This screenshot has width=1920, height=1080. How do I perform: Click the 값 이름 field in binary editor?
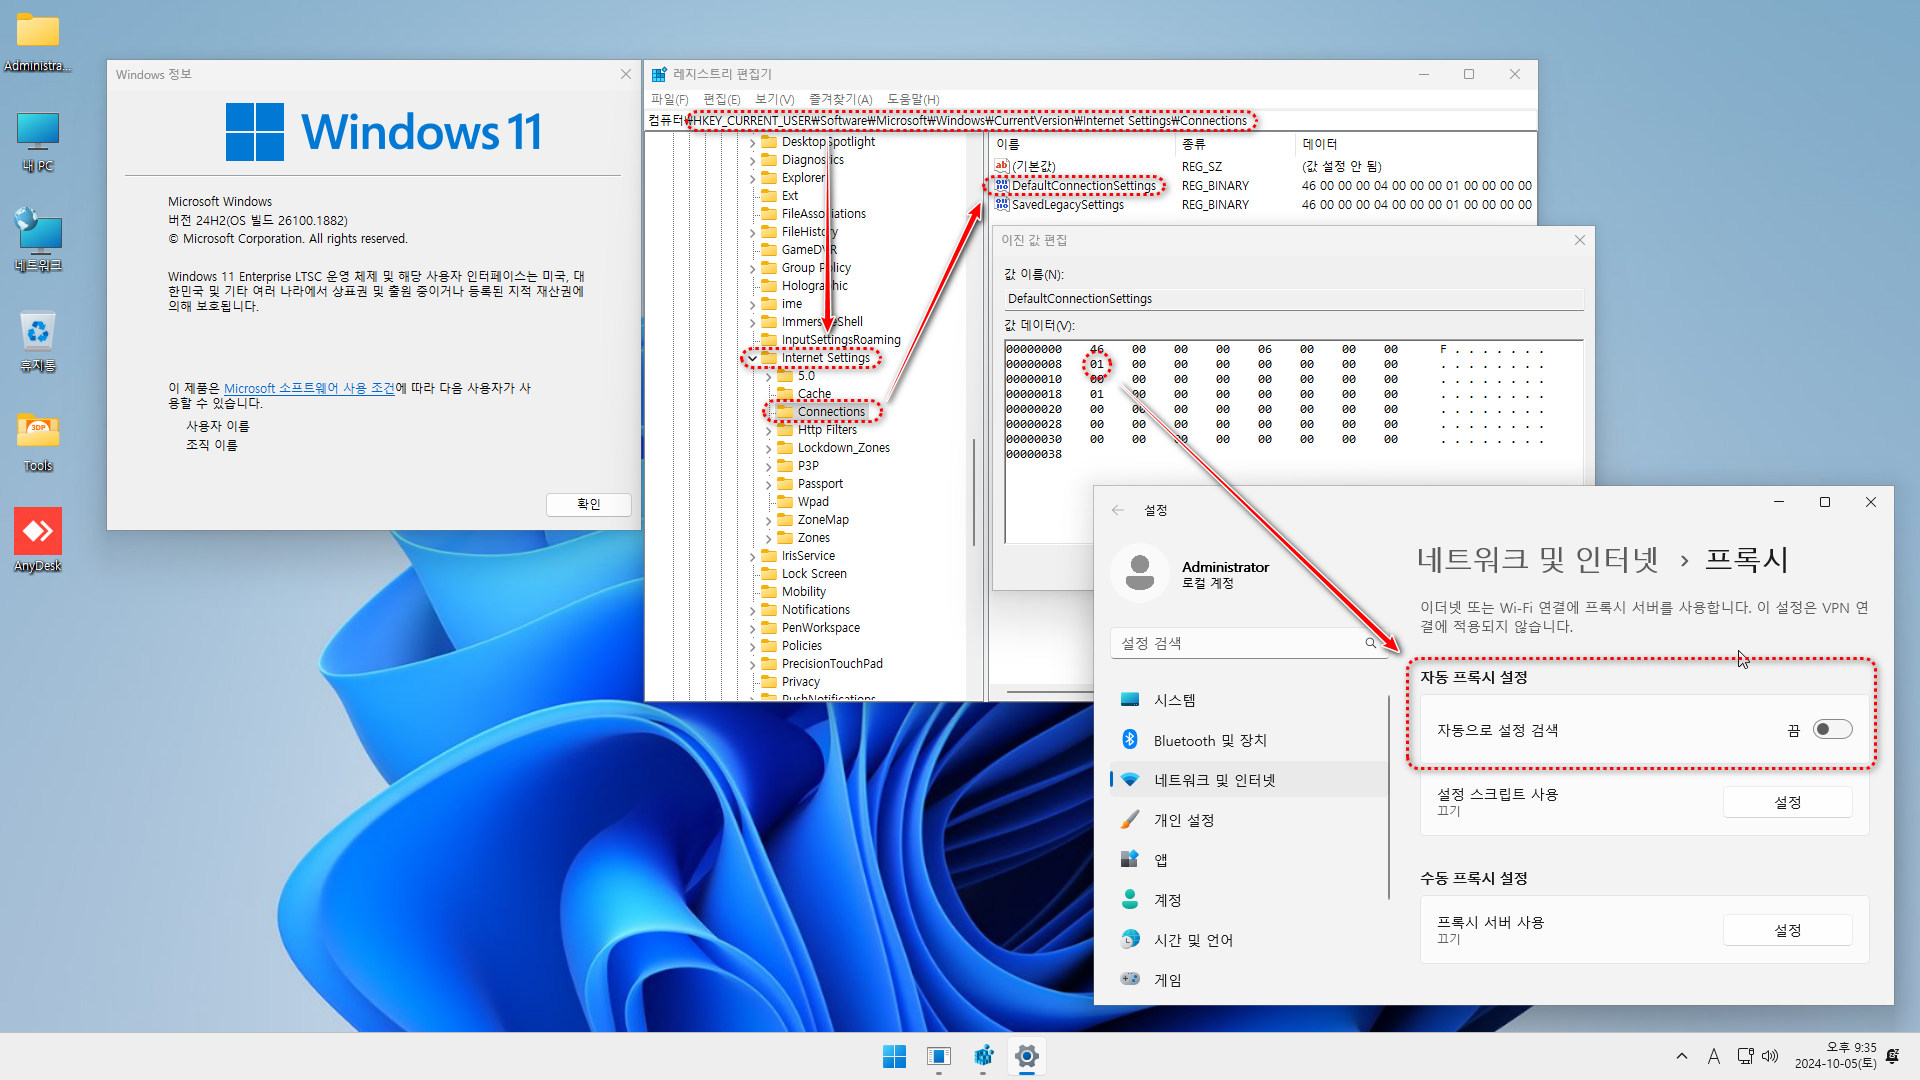(x=1294, y=299)
